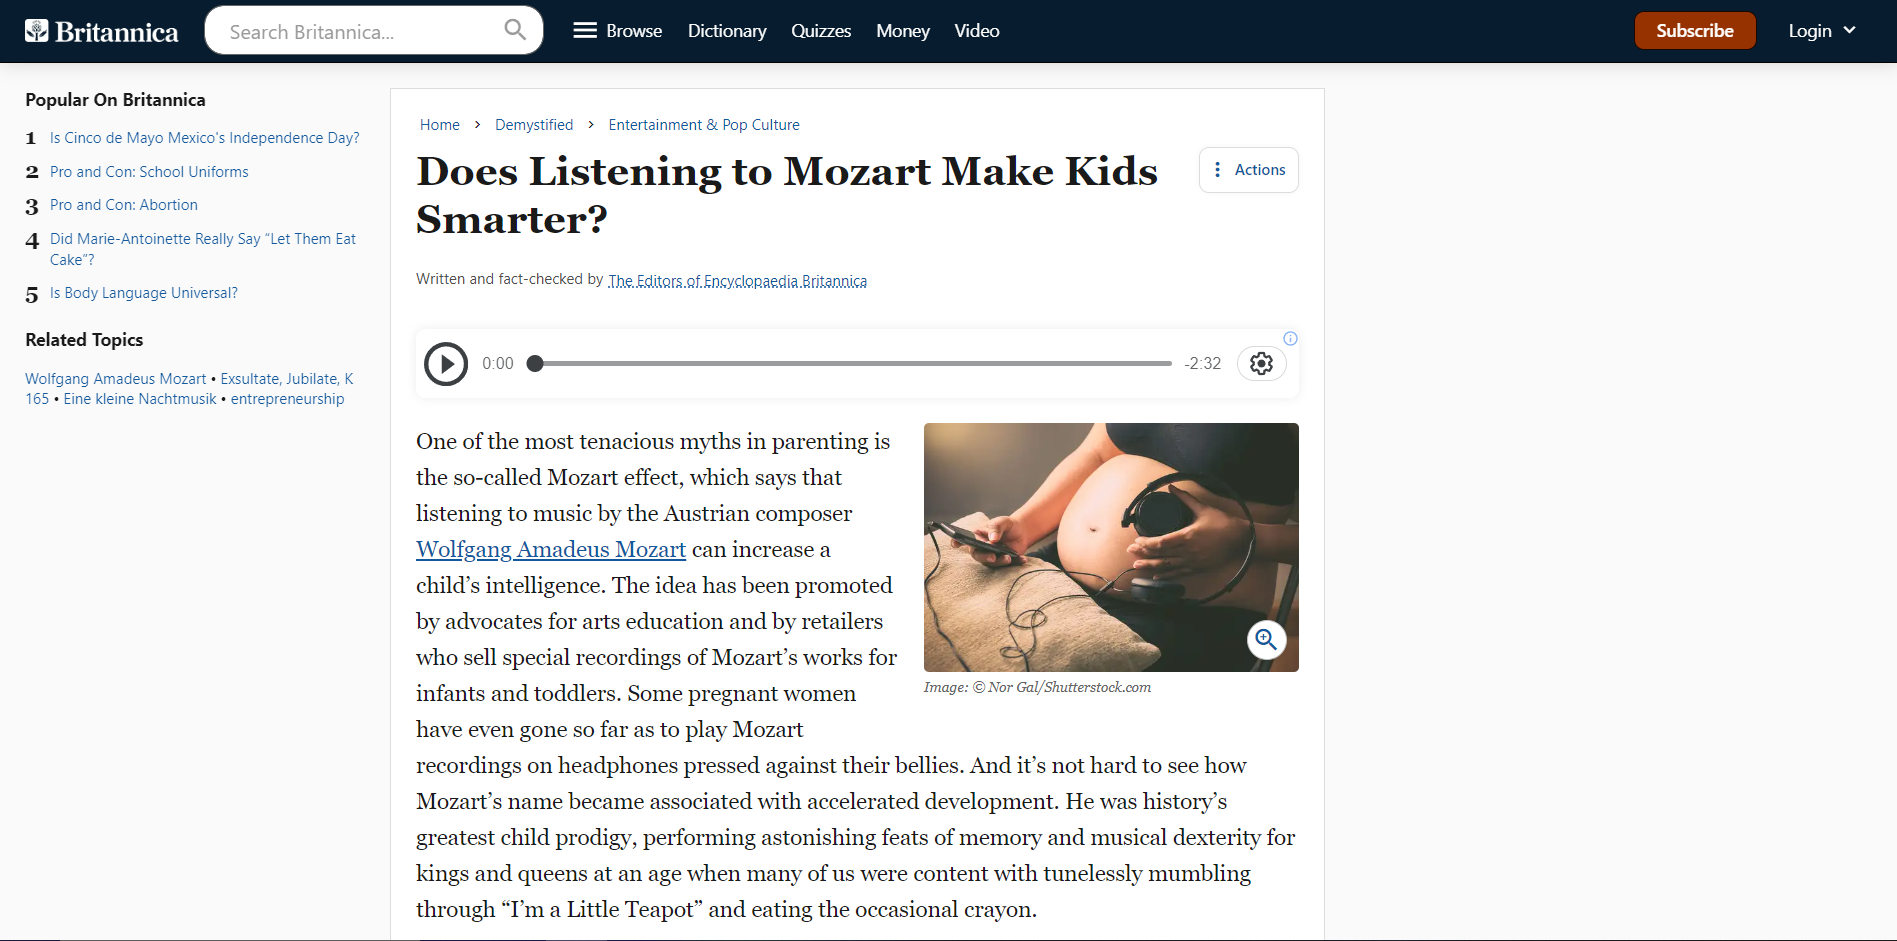This screenshot has height=941, width=1897.
Task: Click the Actions three-dot icon
Action: point(1217,170)
